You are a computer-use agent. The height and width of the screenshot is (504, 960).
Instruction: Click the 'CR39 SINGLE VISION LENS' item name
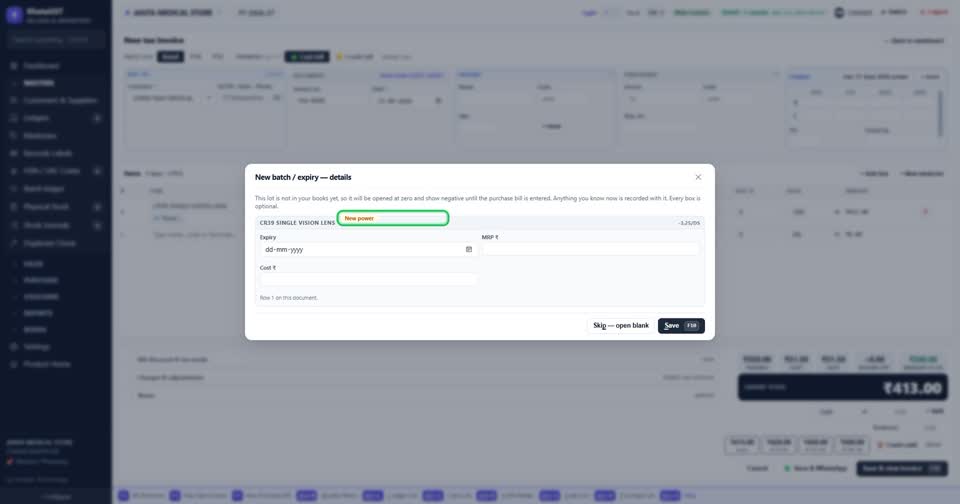click(x=297, y=223)
